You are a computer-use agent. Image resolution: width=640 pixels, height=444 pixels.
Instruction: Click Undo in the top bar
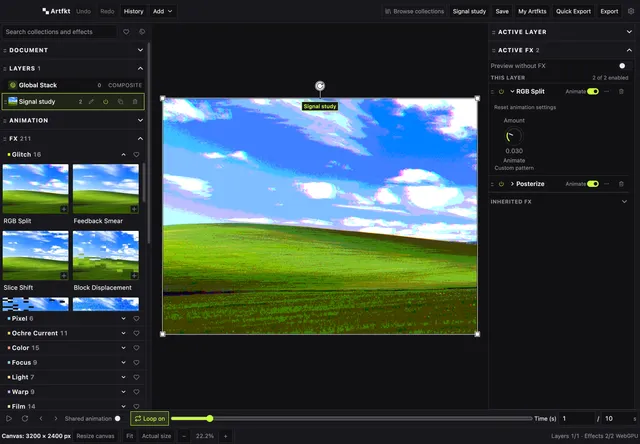83,11
